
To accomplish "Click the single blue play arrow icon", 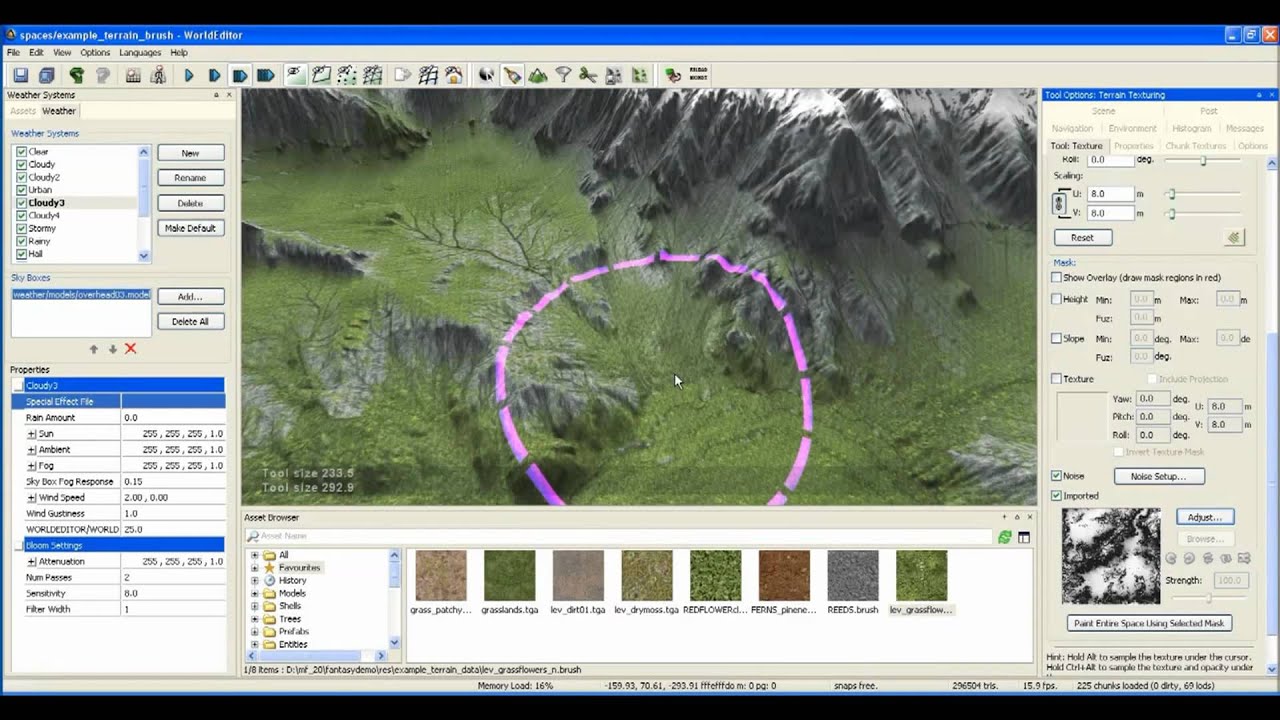I will pyautogui.click(x=189, y=75).
